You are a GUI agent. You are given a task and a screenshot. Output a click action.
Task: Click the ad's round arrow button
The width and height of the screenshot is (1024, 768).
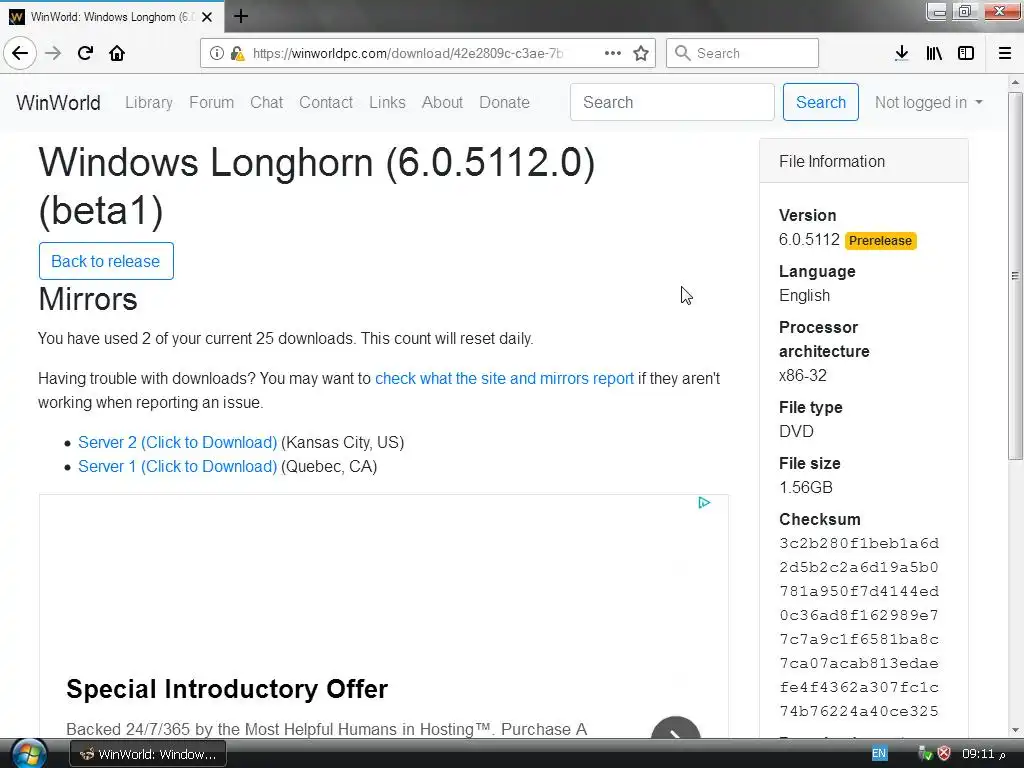[676, 728]
